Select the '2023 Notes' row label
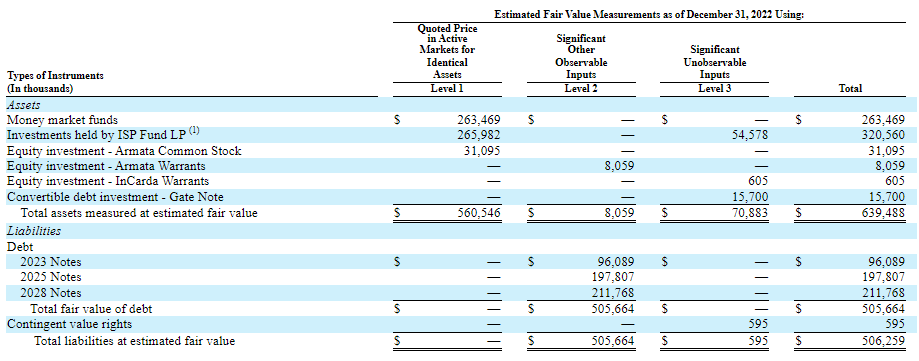The height and width of the screenshot is (361, 919). click(51, 261)
